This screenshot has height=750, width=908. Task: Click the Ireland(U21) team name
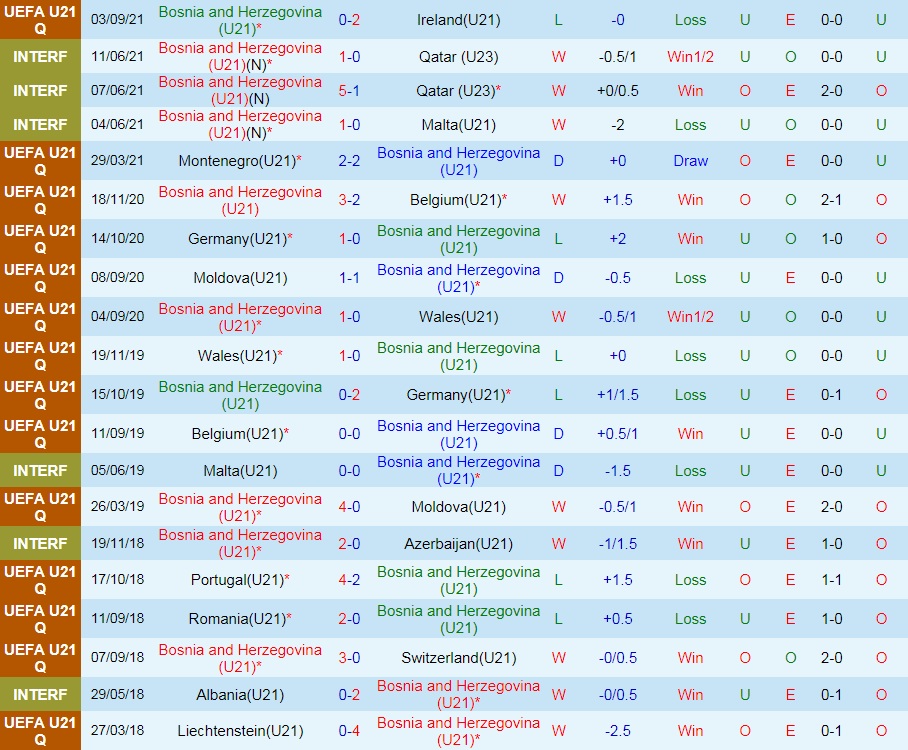point(458,20)
